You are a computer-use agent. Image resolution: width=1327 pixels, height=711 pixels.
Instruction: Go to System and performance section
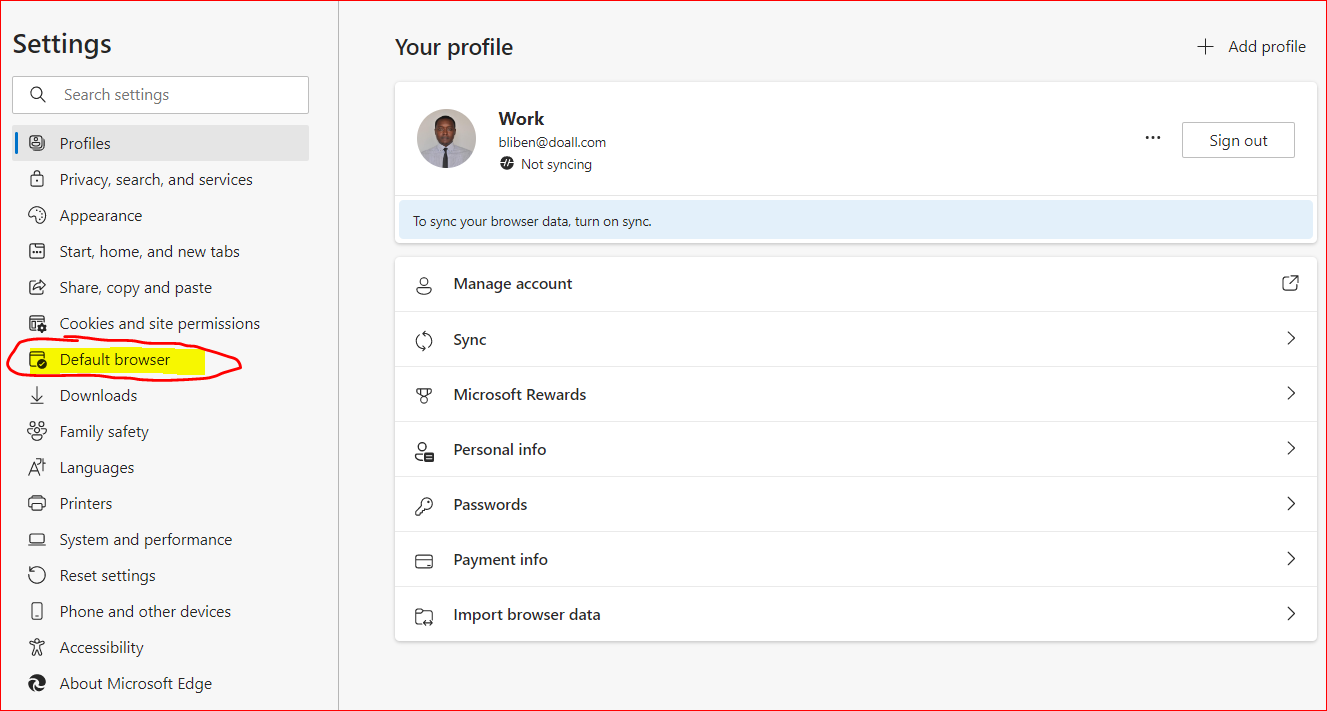point(145,540)
